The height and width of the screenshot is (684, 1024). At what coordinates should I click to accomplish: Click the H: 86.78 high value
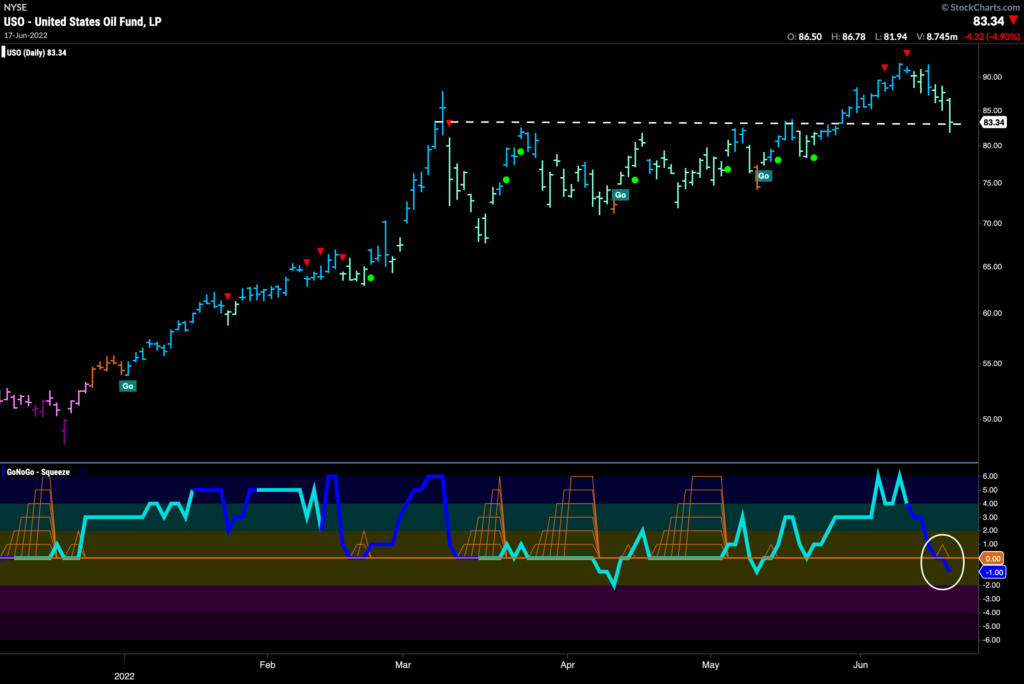(848, 37)
